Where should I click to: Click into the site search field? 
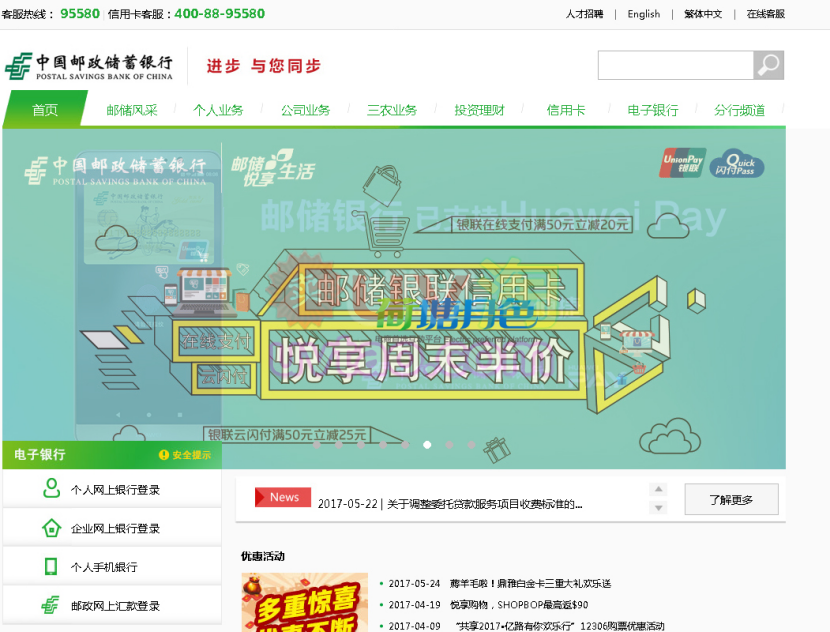[x=675, y=65]
